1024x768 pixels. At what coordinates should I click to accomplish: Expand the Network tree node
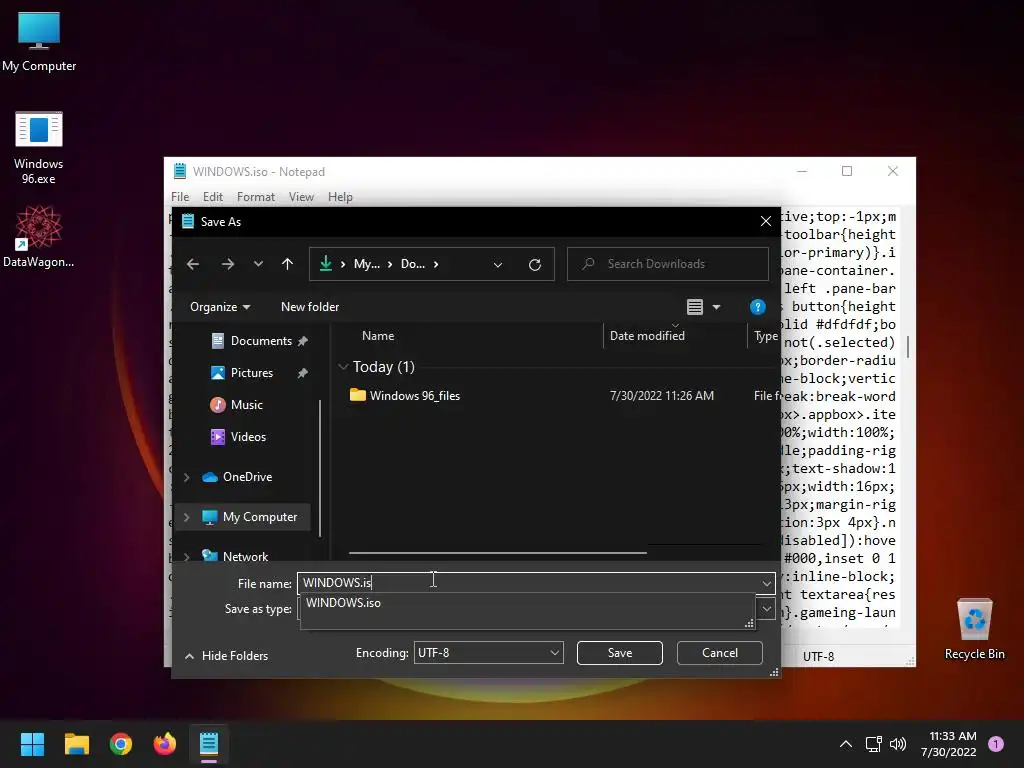click(187, 557)
